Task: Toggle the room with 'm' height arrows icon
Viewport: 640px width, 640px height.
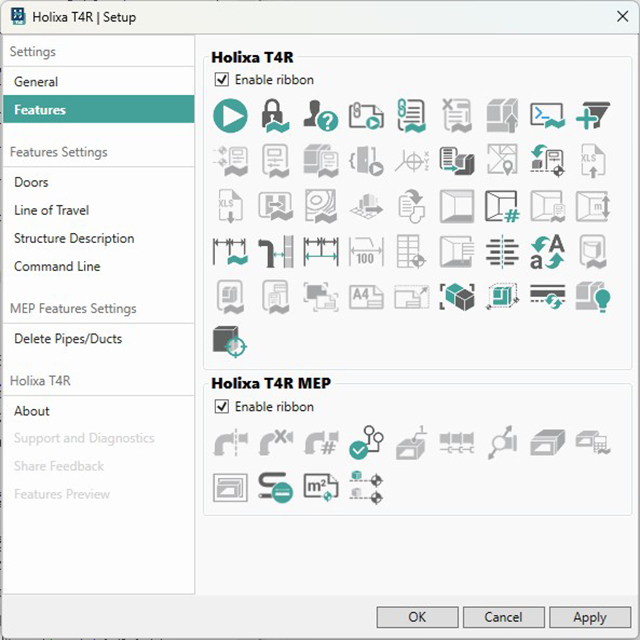Action: pyautogui.click(x=593, y=206)
